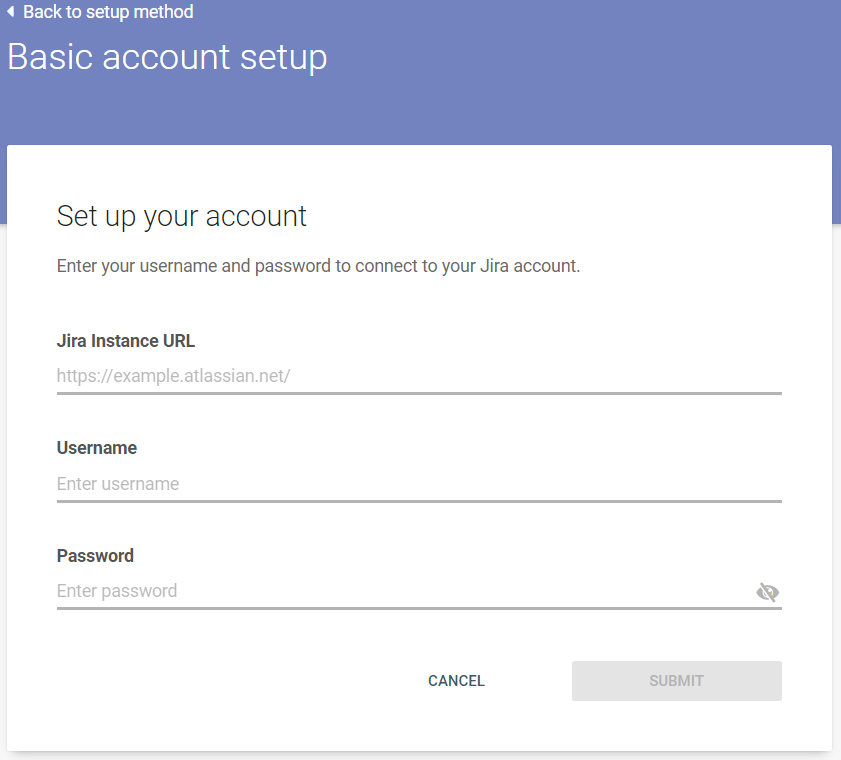841x760 pixels.
Task: Click the 'Enter password' placeholder text
Action: (x=117, y=591)
